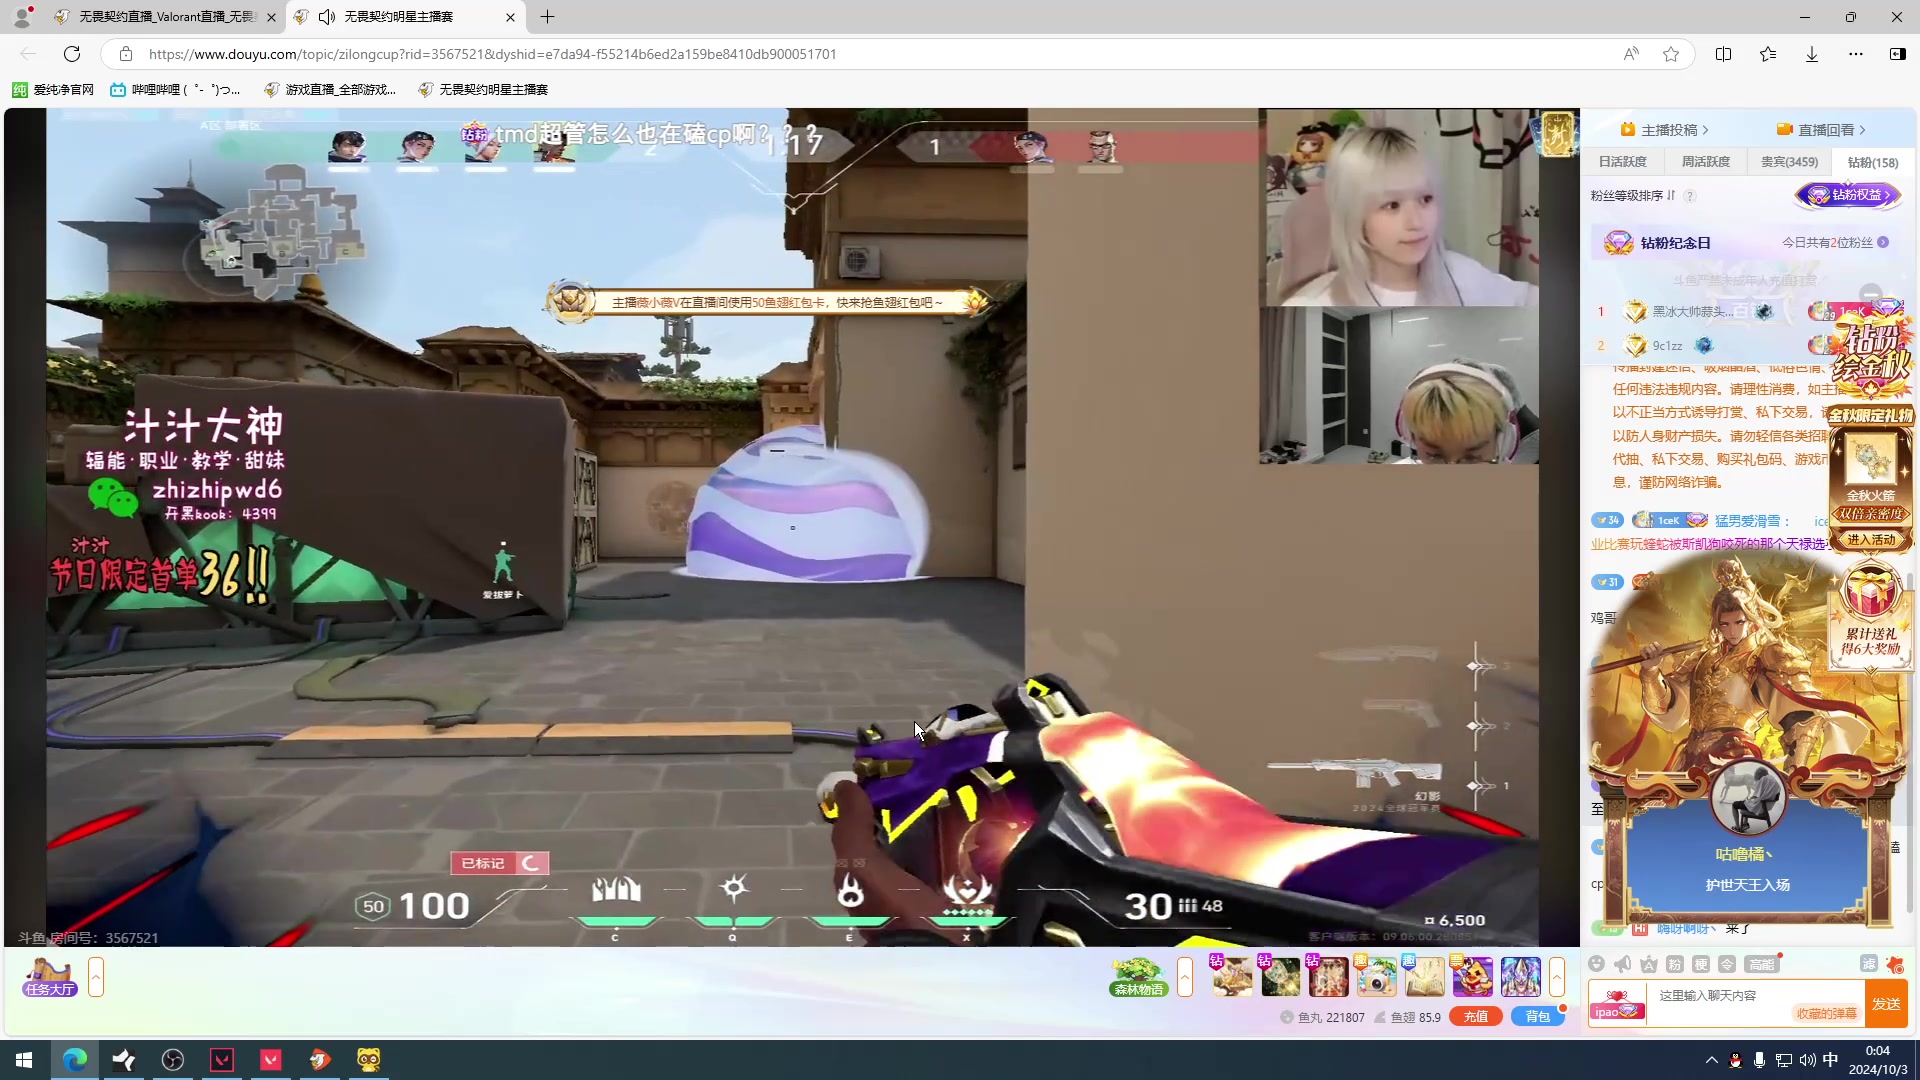The image size is (1920, 1080).
Task: Open 主播投稿 streamer uploads
Action: coord(1665,130)
